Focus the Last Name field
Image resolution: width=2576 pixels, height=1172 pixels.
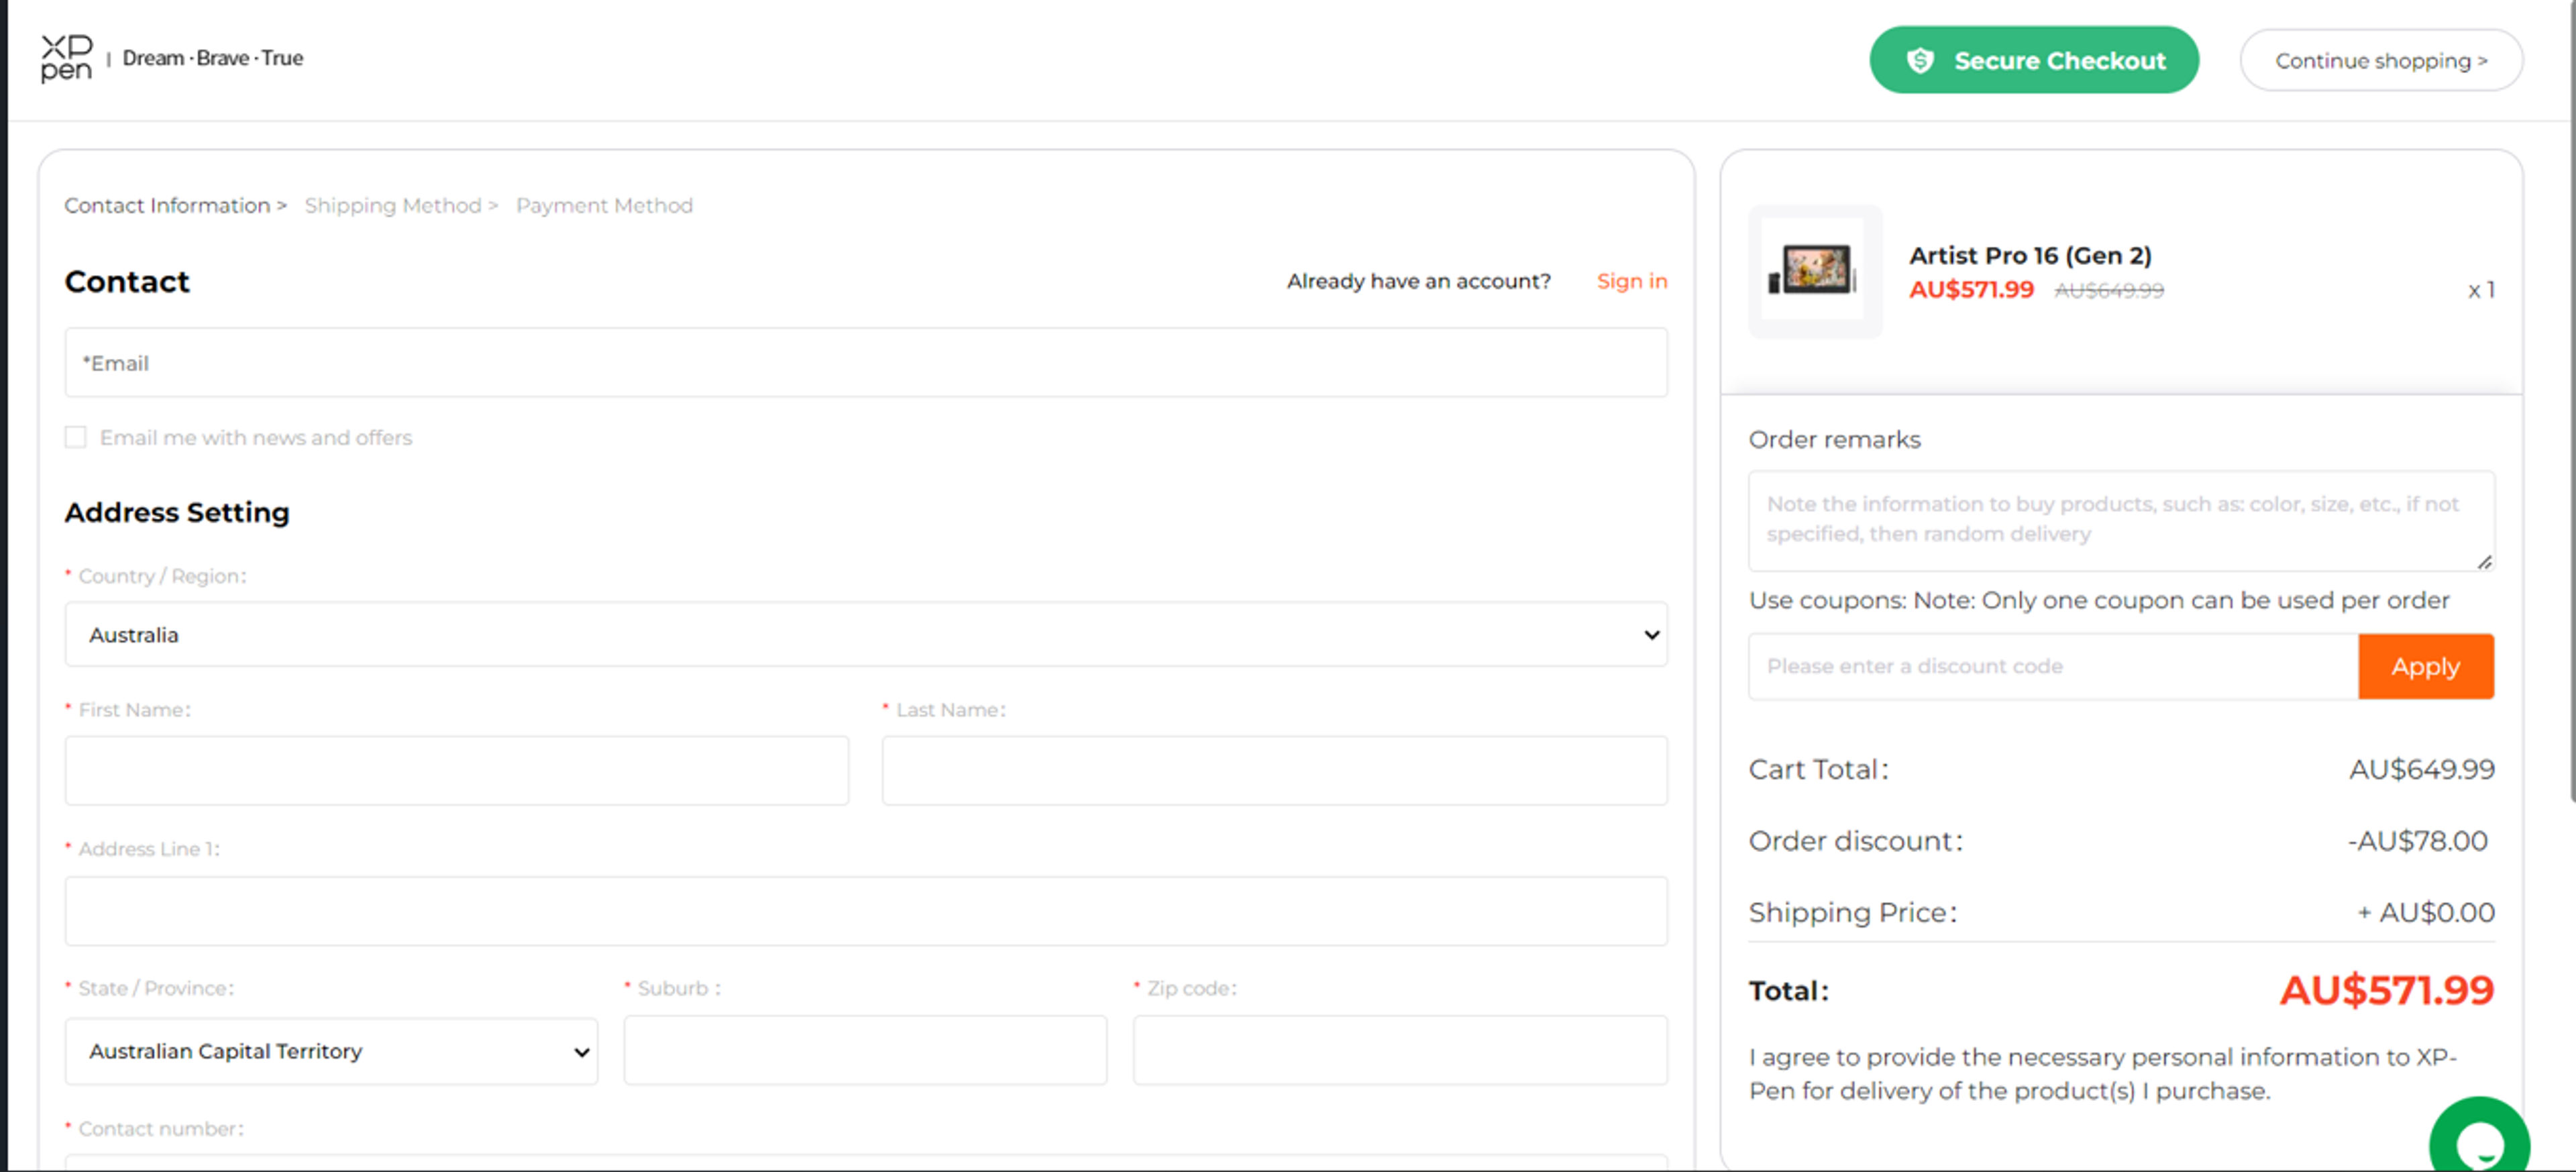(1274, 771)
